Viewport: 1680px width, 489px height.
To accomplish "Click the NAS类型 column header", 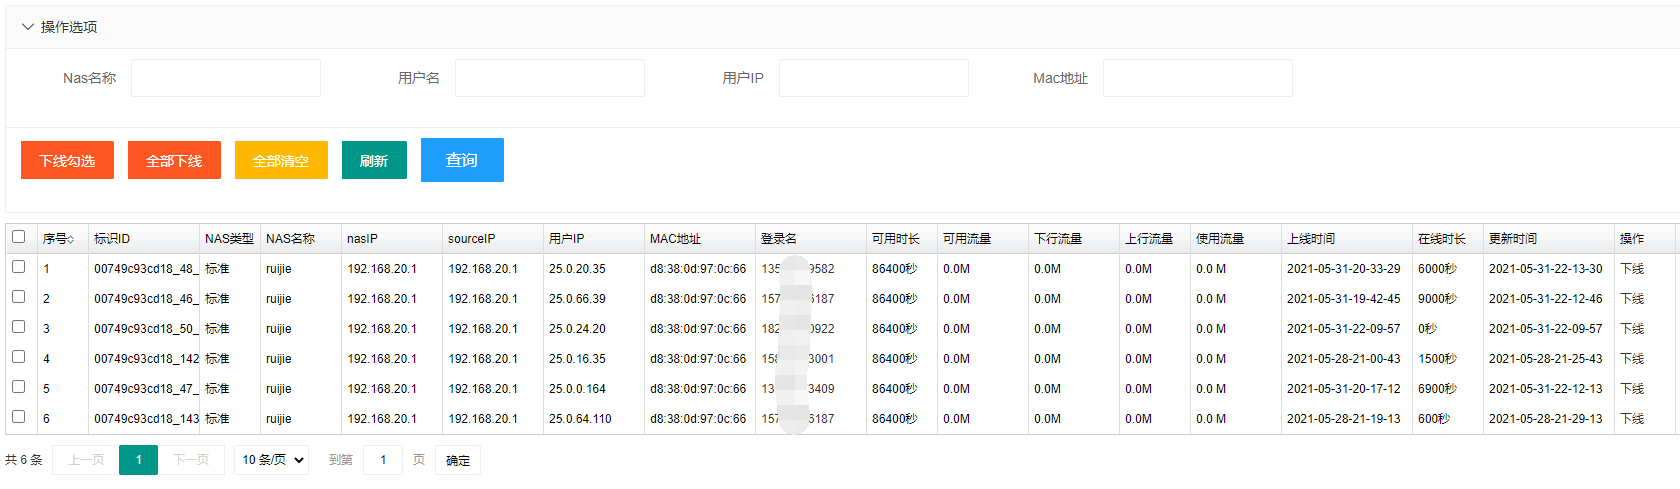I will coord(229,239).
